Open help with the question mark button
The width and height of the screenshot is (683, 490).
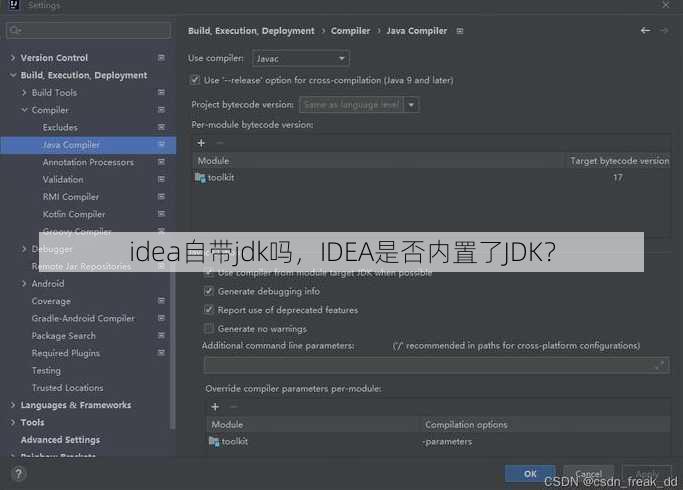point(19,474)
